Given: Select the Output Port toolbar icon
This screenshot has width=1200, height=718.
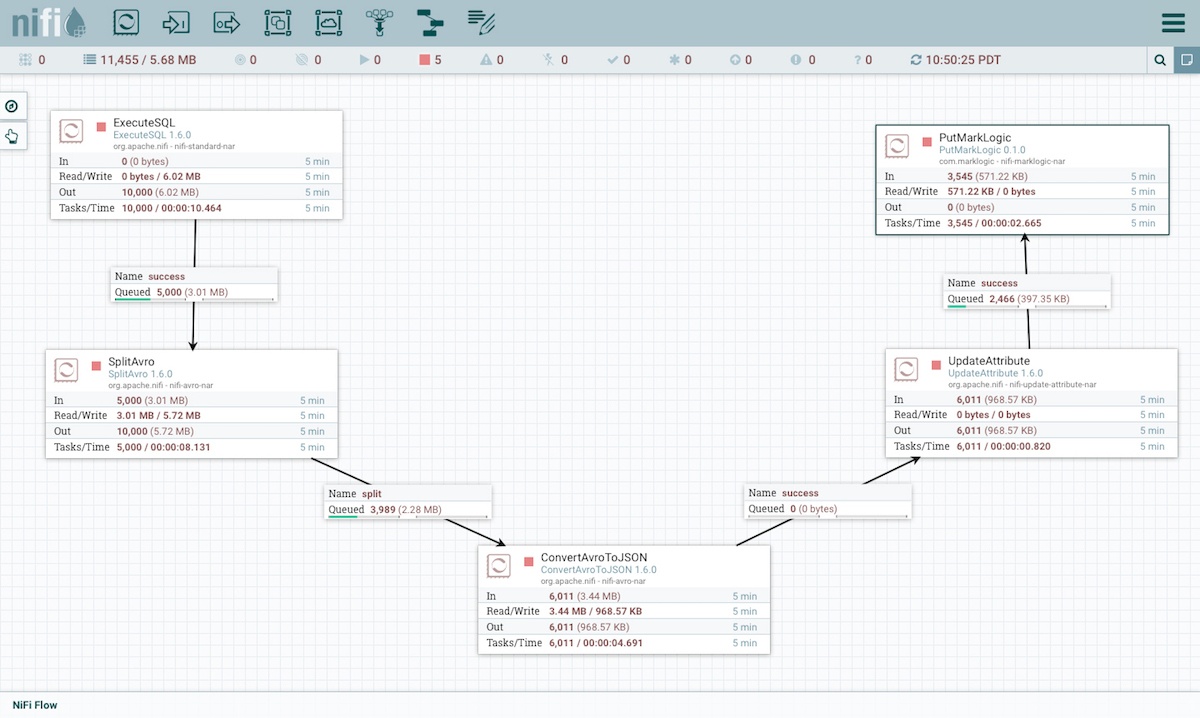Looking at the screenshot, I should pos(228,22).
